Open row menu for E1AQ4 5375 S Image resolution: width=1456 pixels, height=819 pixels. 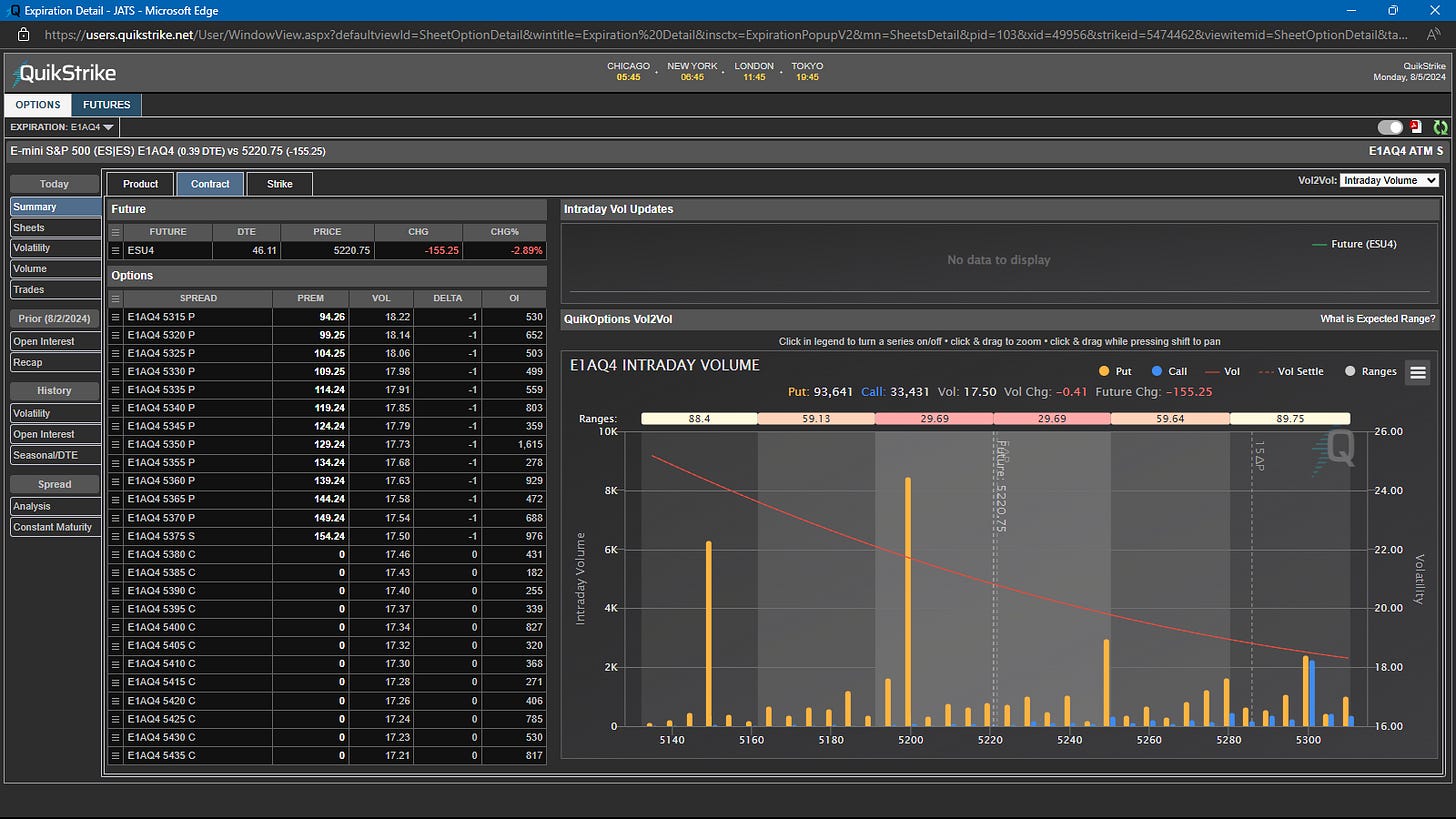point(116,536)
